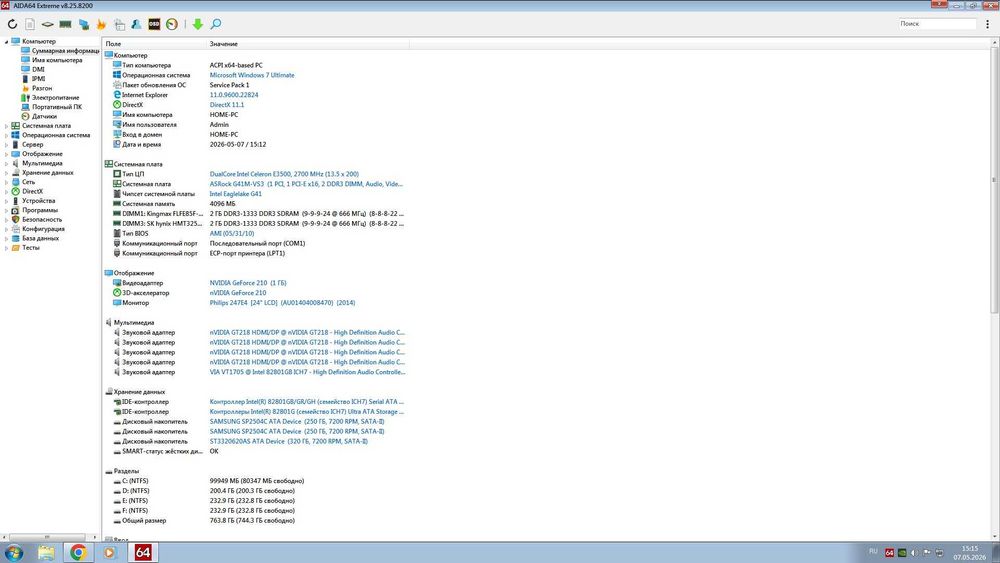Open the sensor gauge toolbar icon
The height and width of the screenshot is (563, 1000).
pyautogui.click(x=172, y=24)
